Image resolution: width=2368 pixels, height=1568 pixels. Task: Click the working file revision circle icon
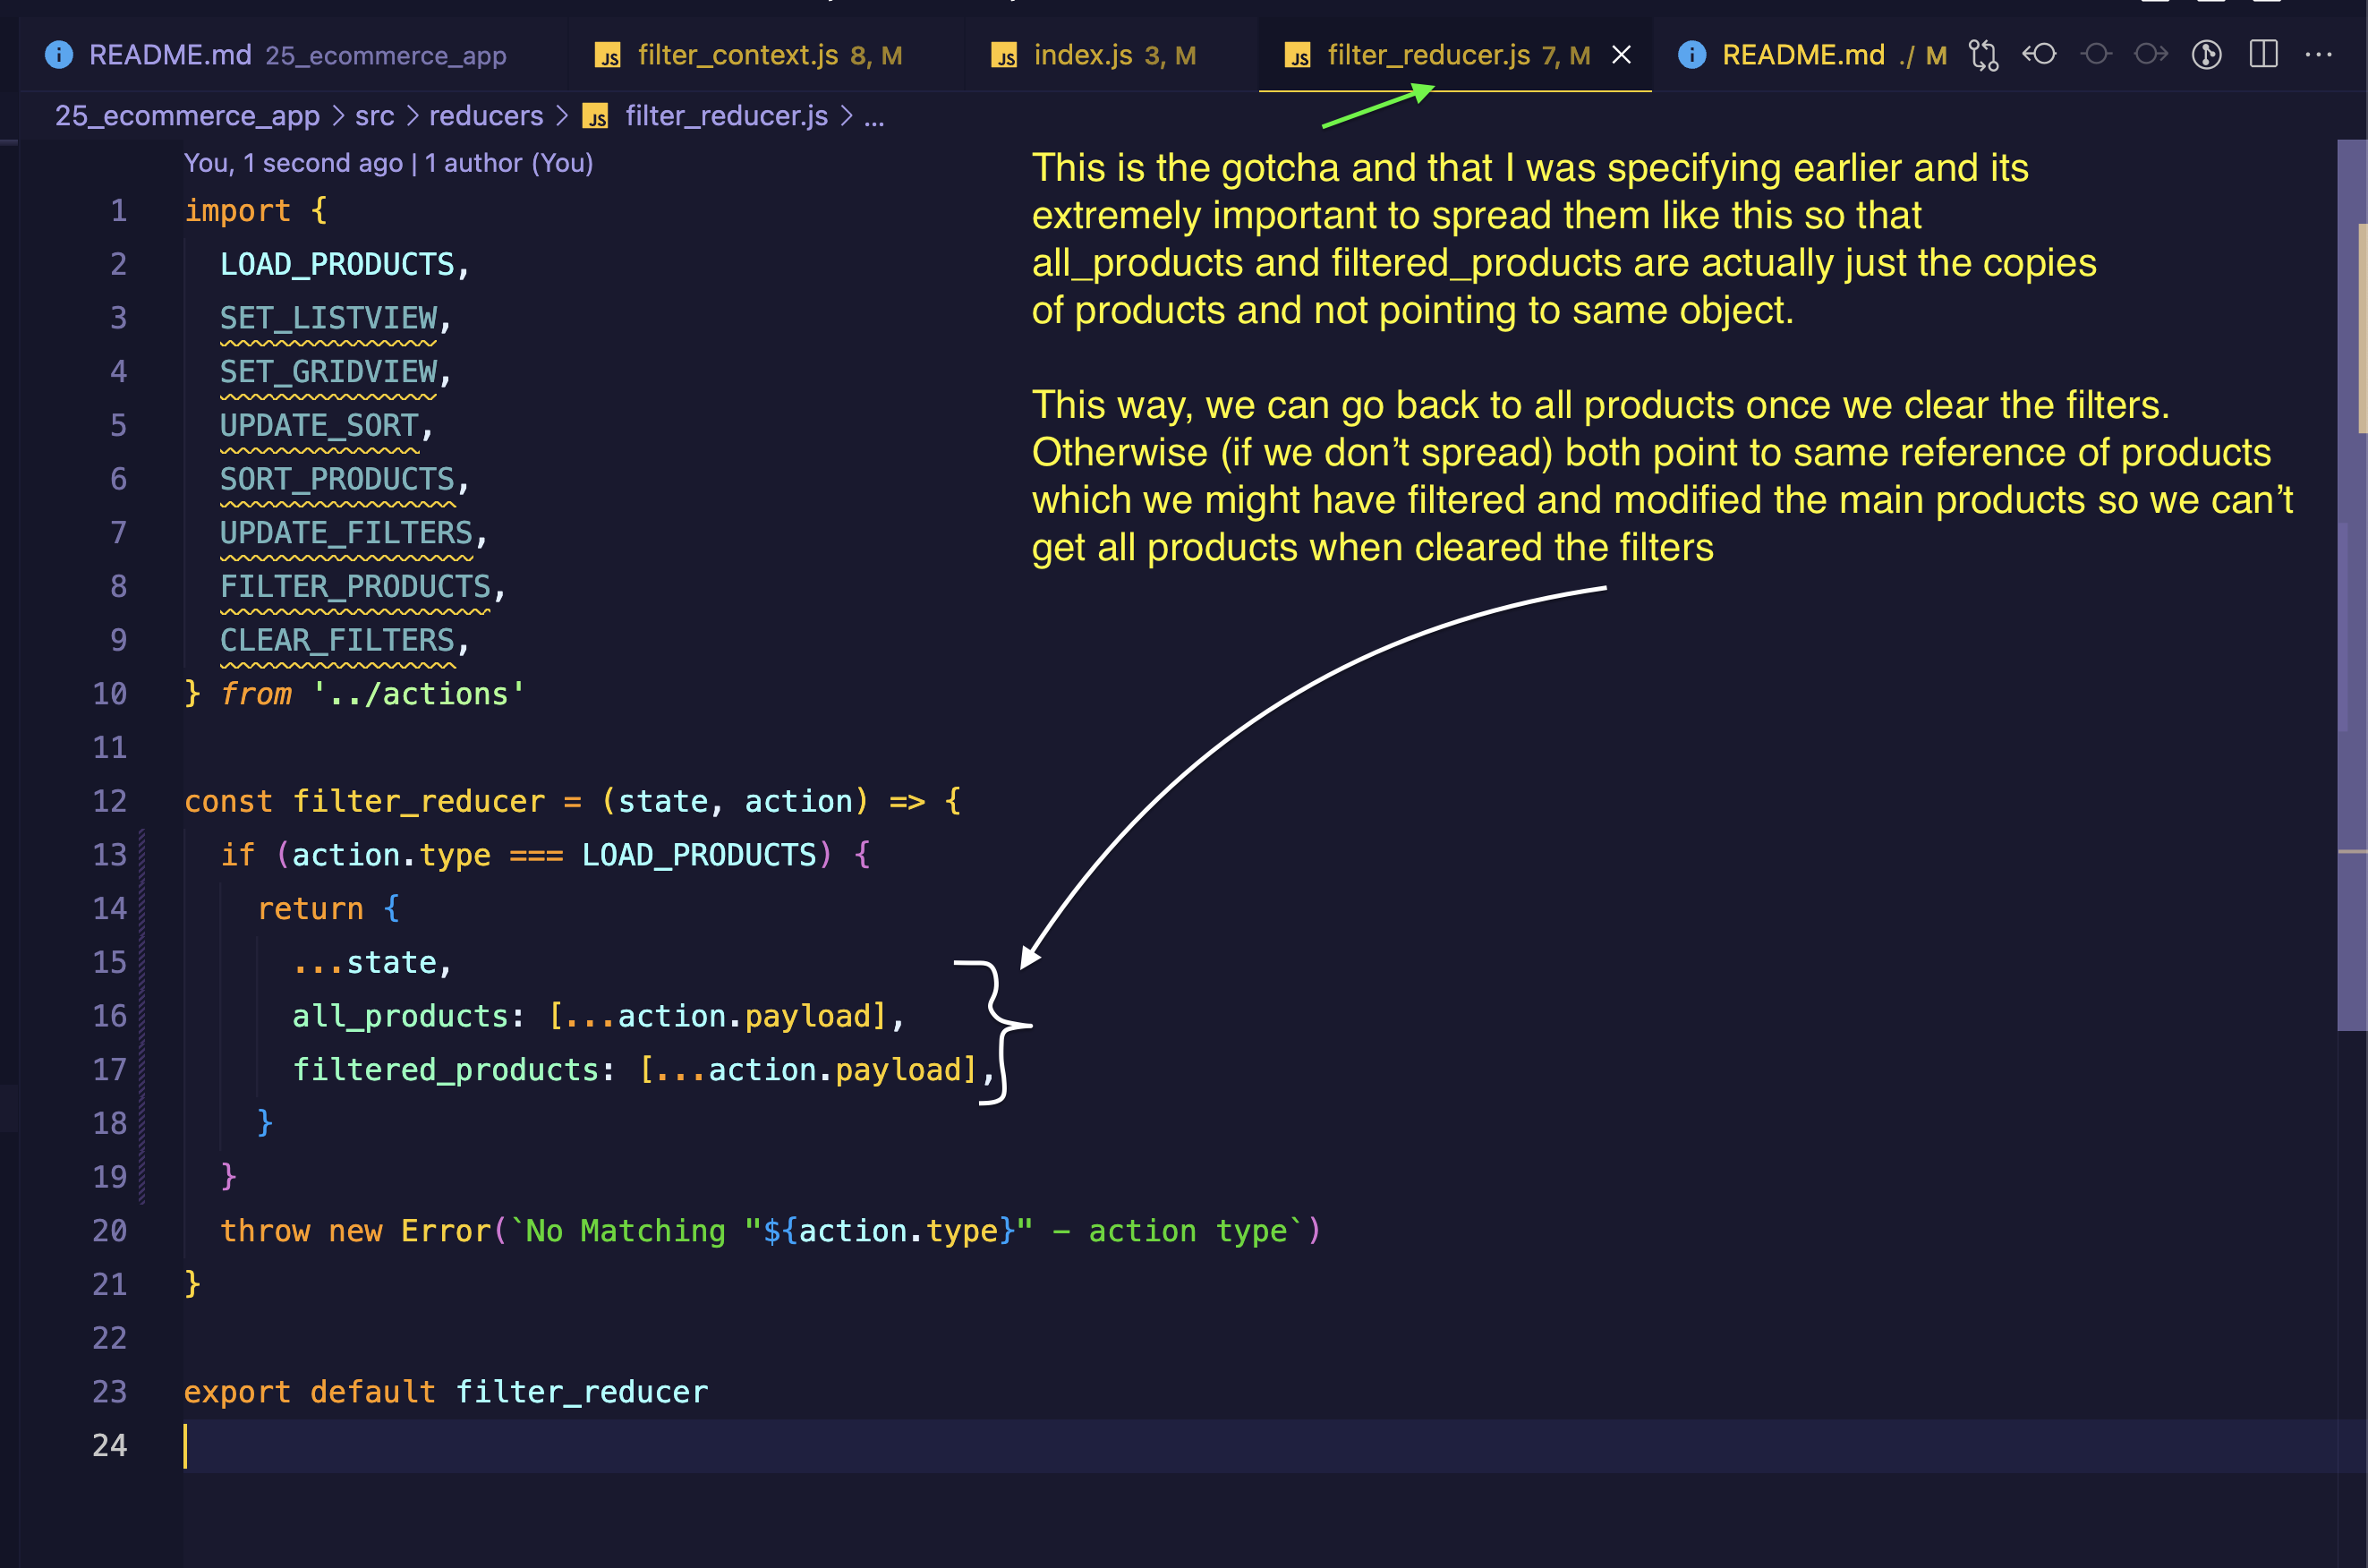click(x=2096, y=54)
